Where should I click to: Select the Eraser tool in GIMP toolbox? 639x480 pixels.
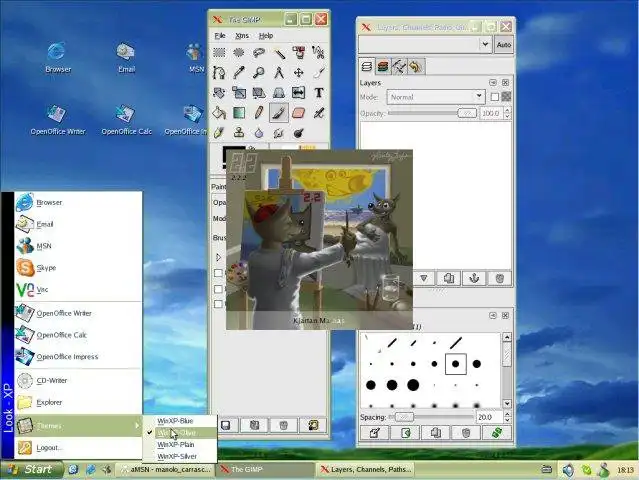(x=299, y=112)
